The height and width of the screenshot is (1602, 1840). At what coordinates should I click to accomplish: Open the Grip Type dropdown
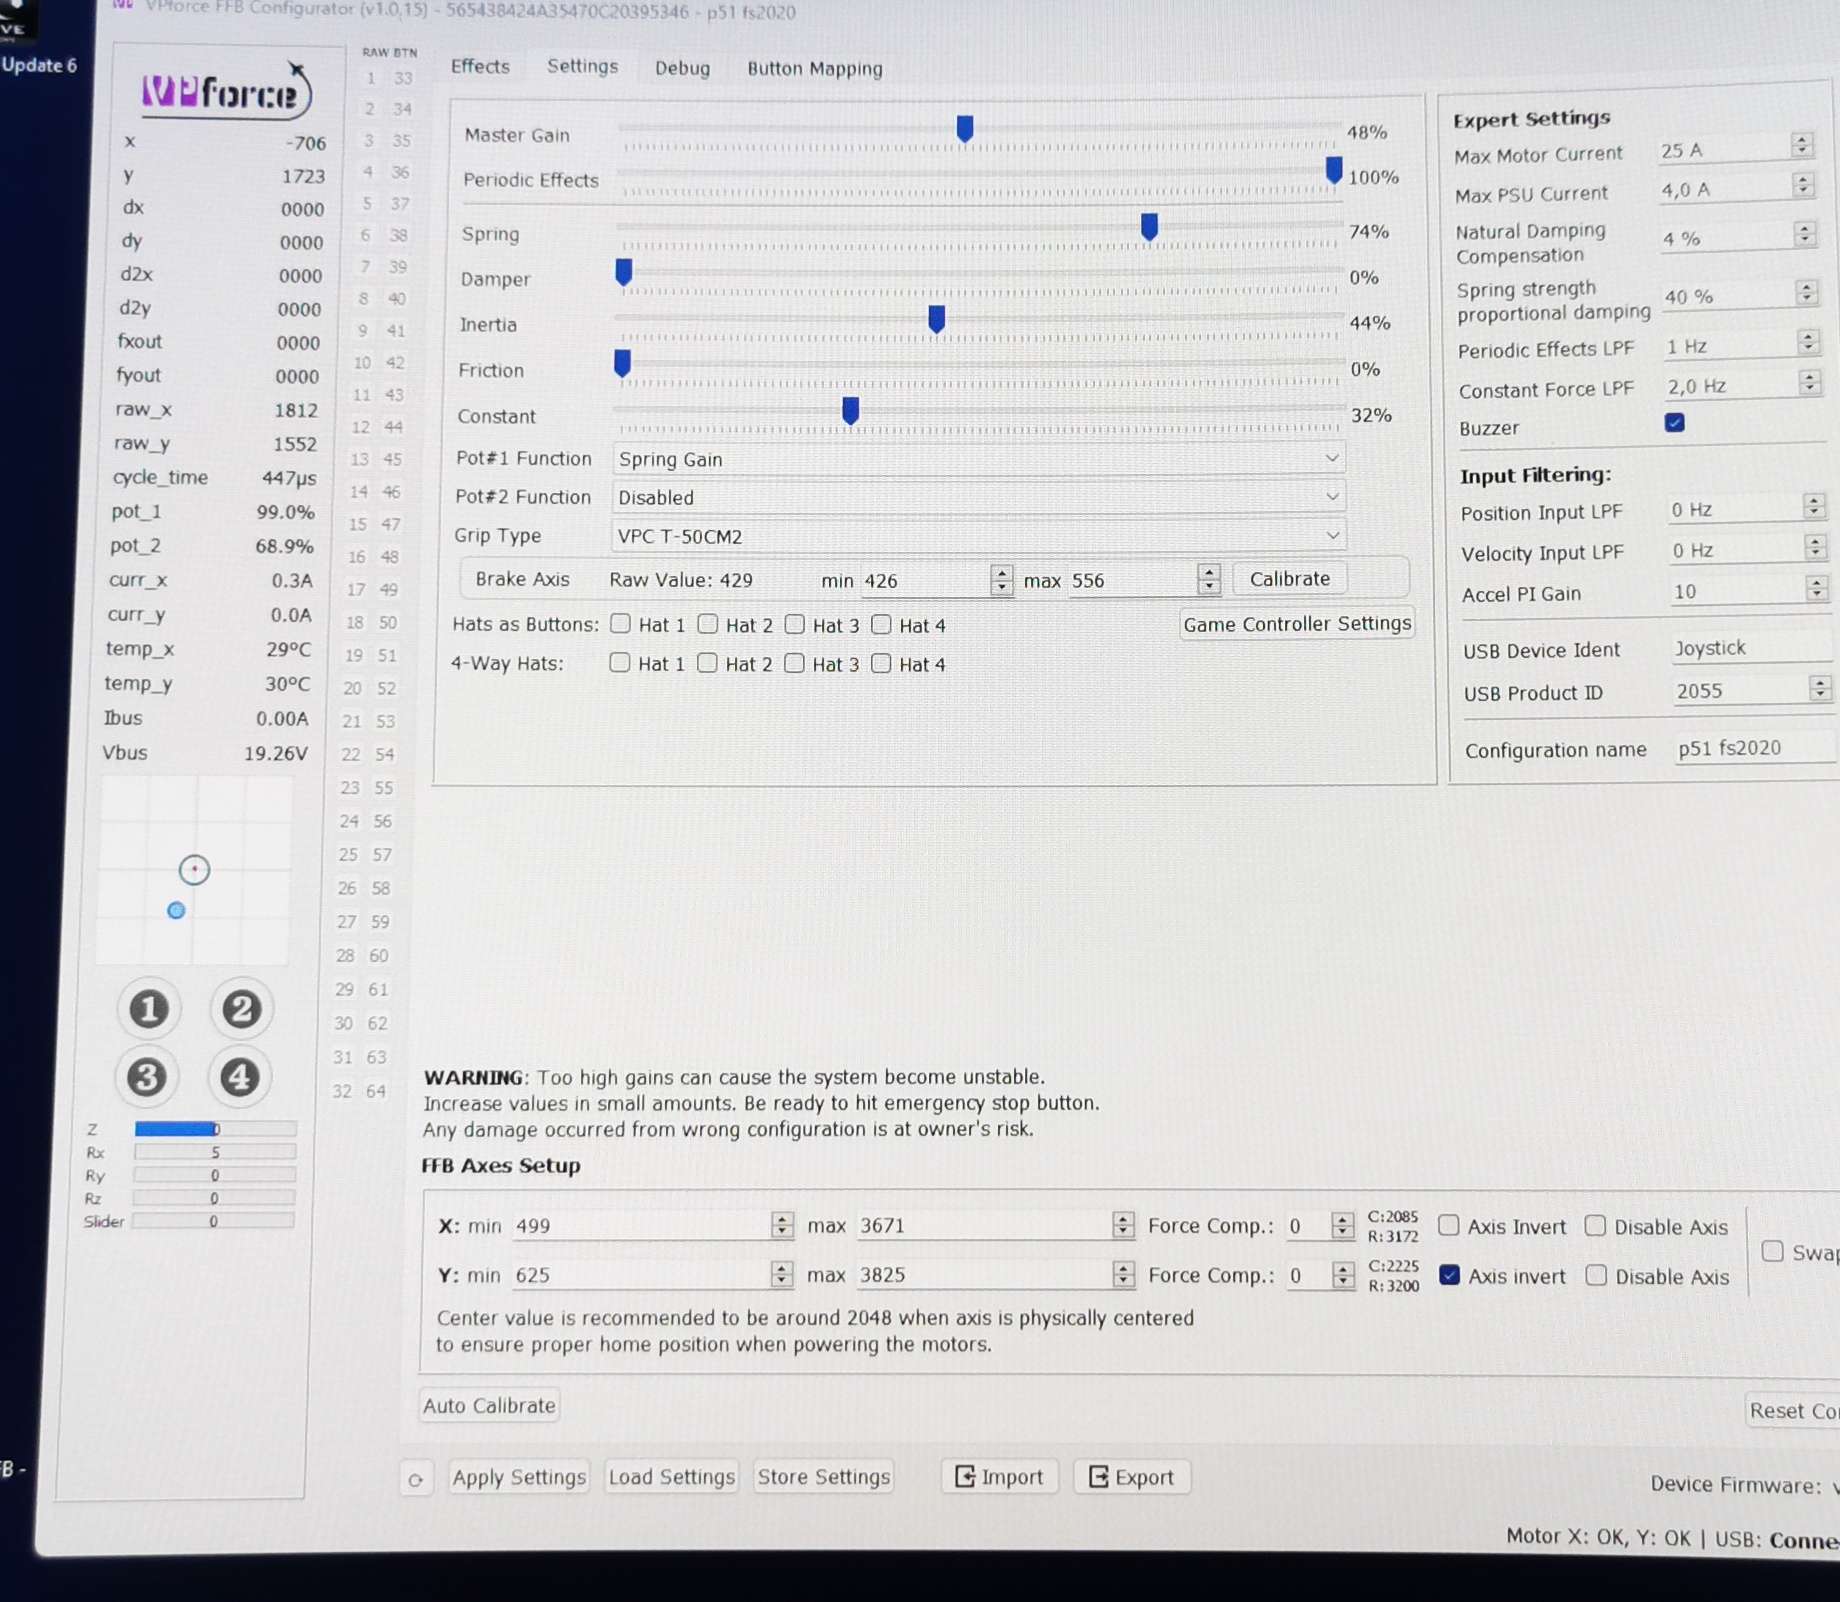(978, 535)
